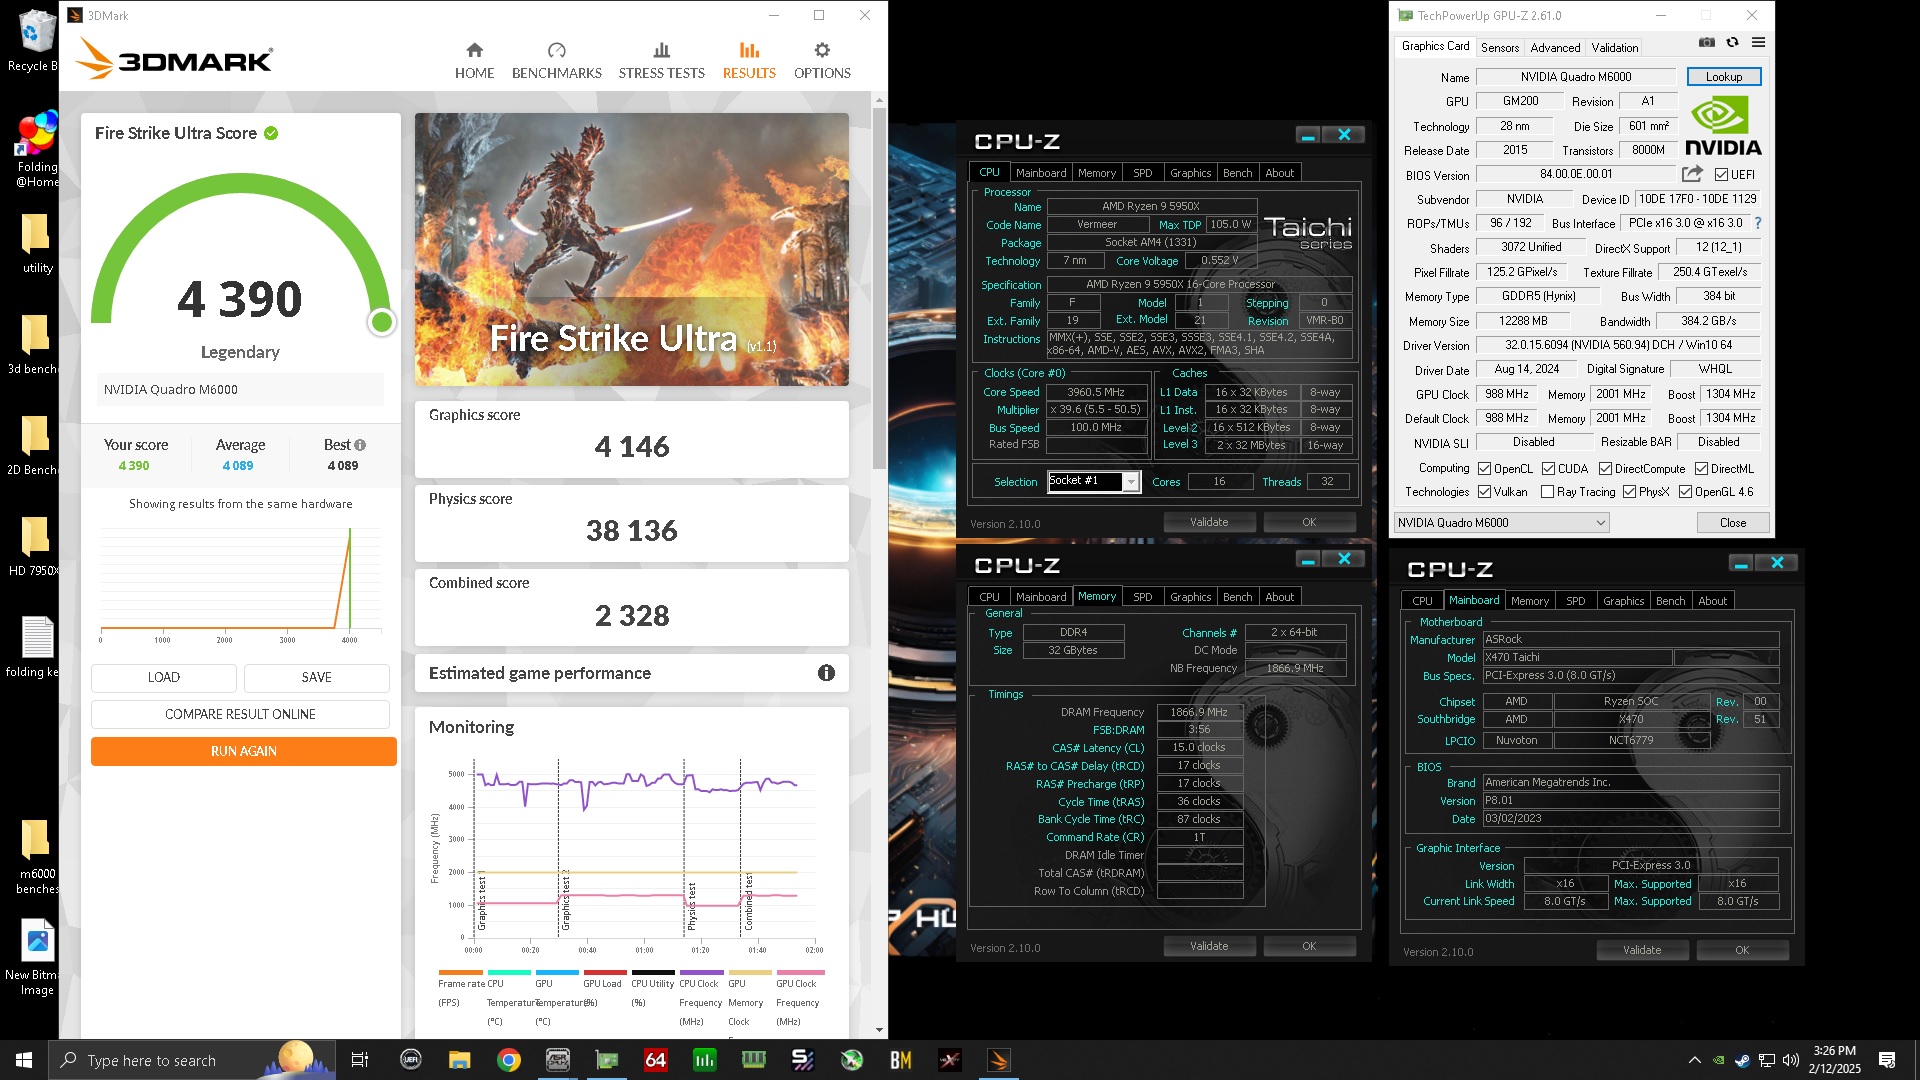Toggle the Vulkan checkbox in GPU-Z

tap(1485, 492)
